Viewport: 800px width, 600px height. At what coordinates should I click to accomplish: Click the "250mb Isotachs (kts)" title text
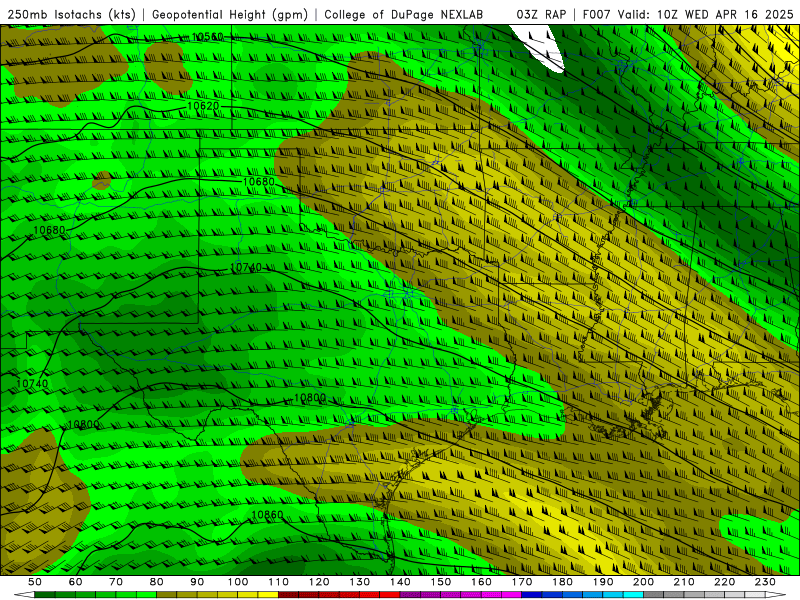71,15
